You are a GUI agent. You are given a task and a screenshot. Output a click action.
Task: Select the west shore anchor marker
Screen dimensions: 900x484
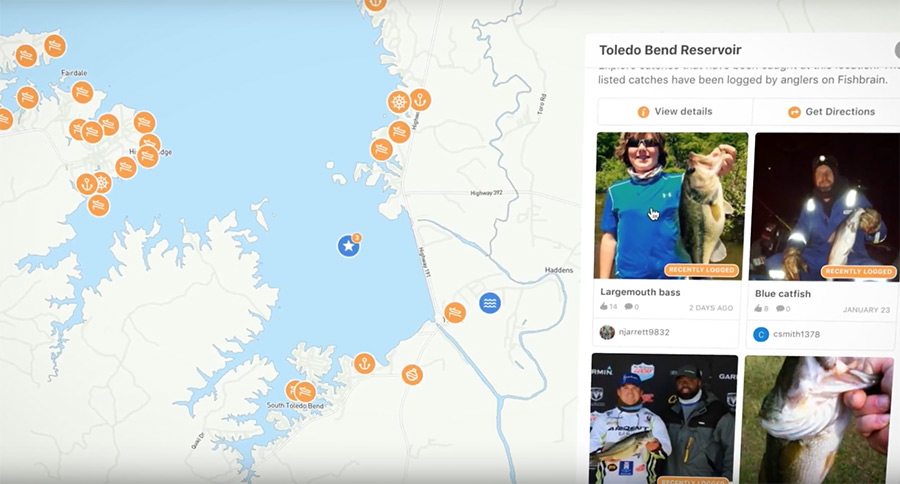click(87, 184)
